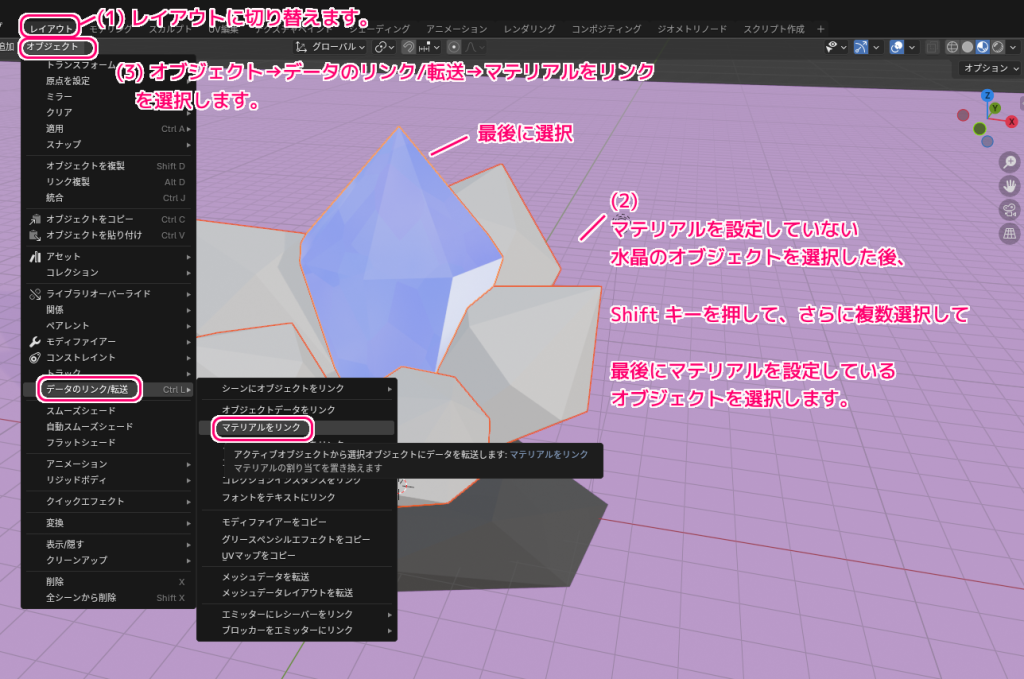Expand the snapping options dropdown arrow
1024x679 pixels.
(x=436, y=47)
